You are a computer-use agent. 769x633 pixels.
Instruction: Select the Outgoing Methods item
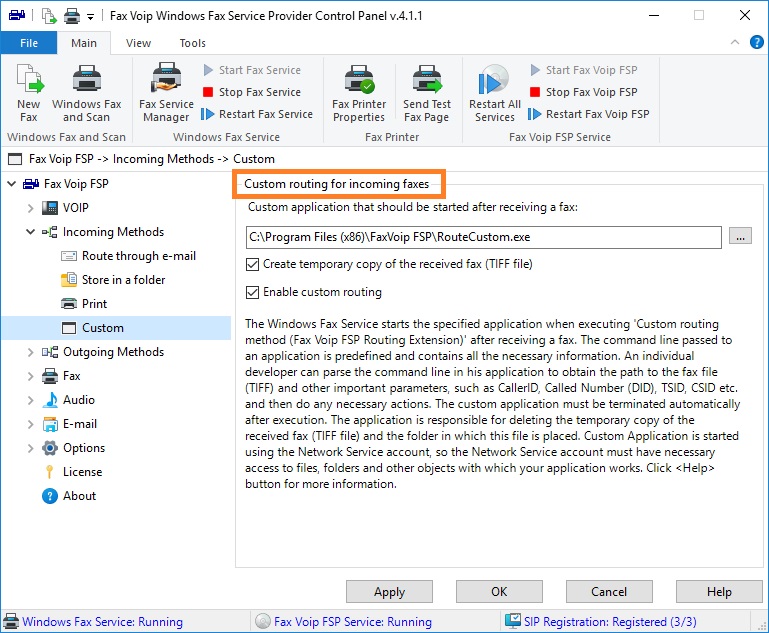[x=103, y=352]
